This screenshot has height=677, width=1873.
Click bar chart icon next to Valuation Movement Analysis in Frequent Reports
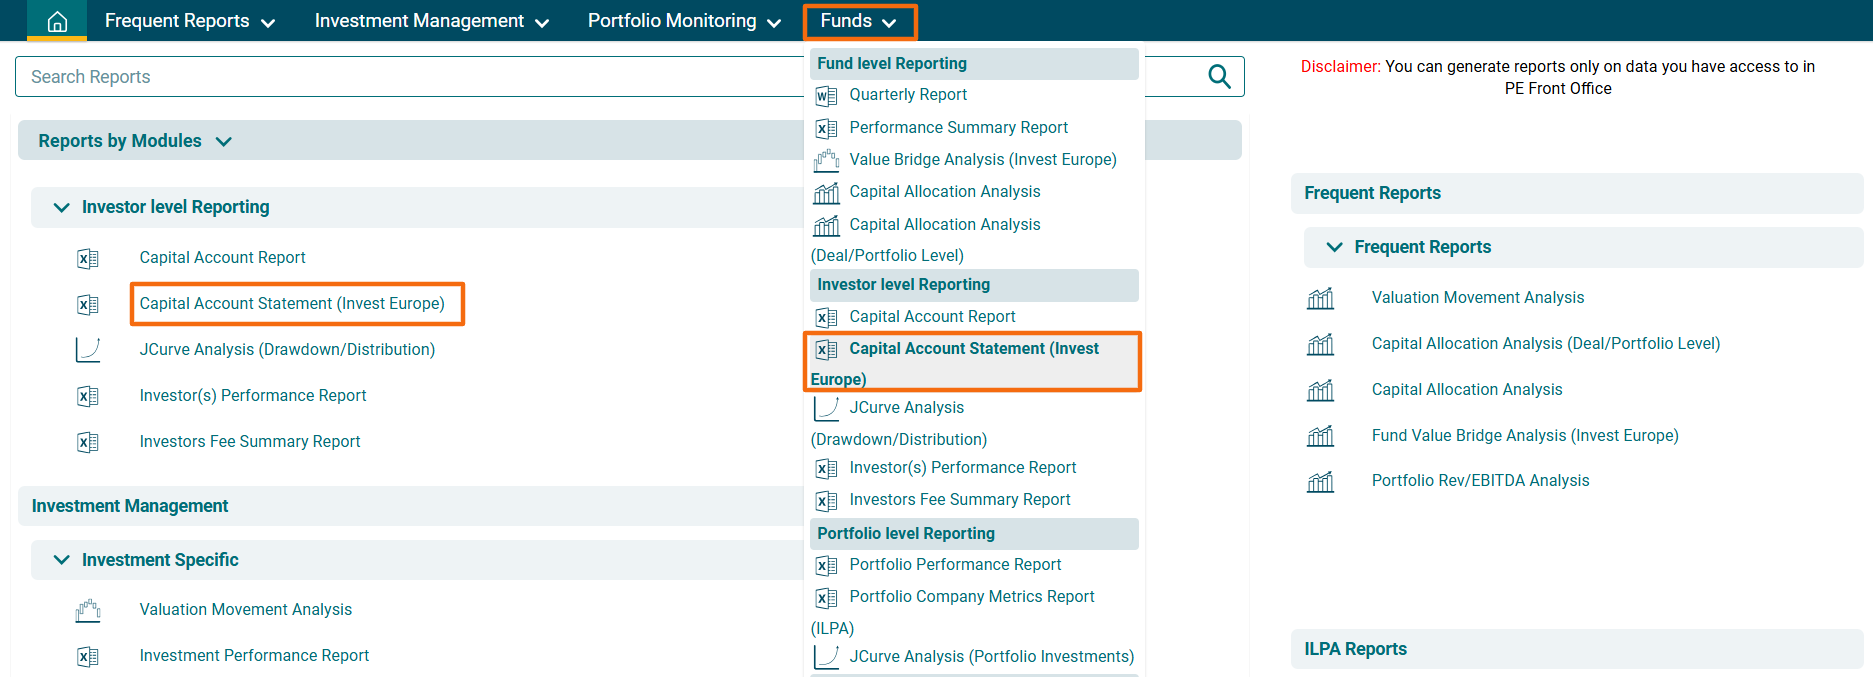(x=1320, y=298)
